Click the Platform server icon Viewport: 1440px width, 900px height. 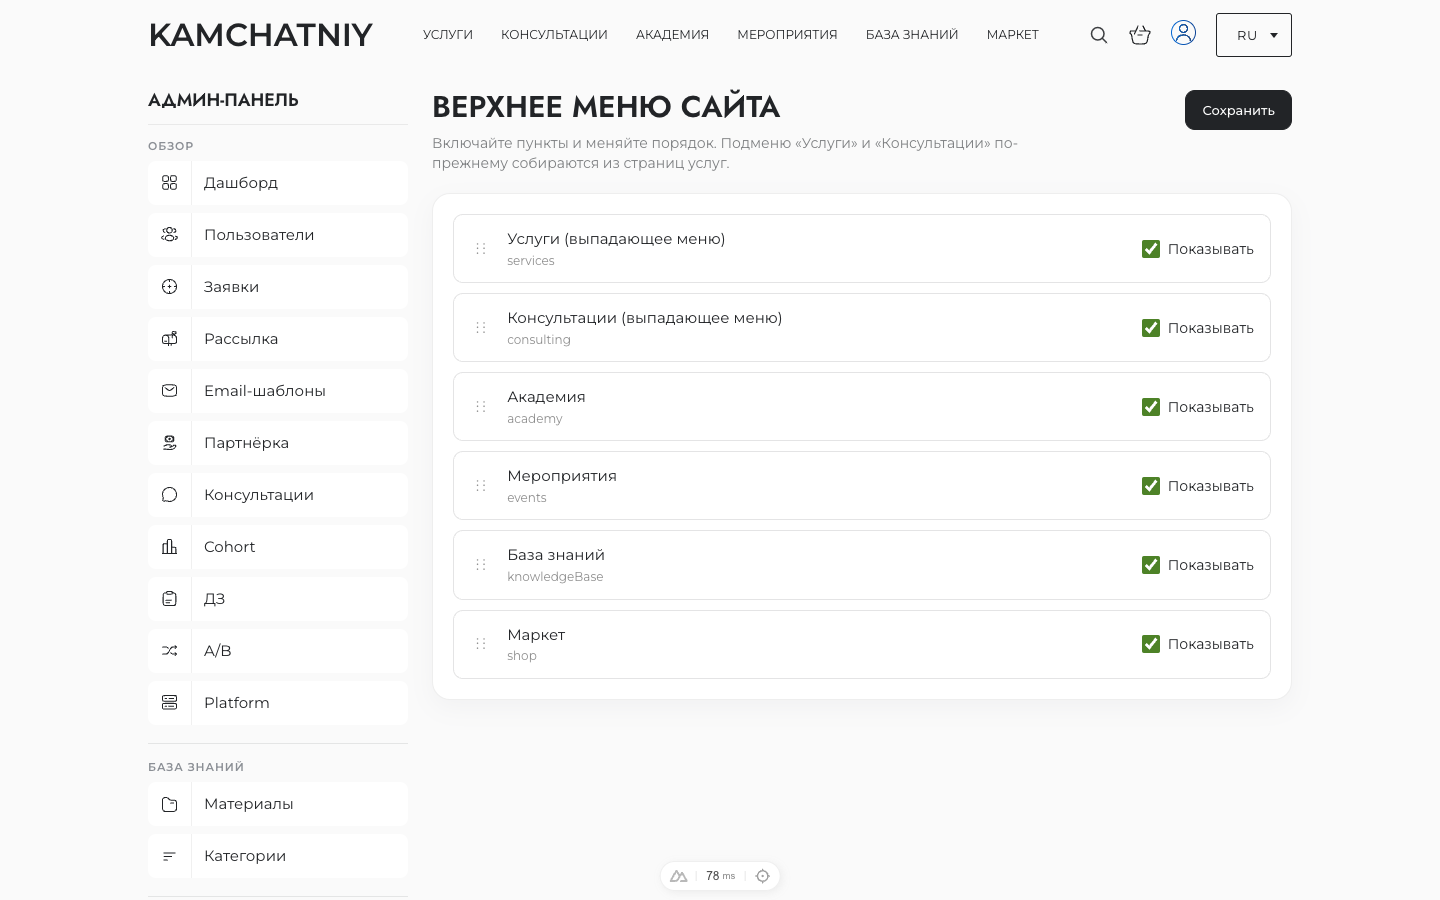[x=170, y=703]
